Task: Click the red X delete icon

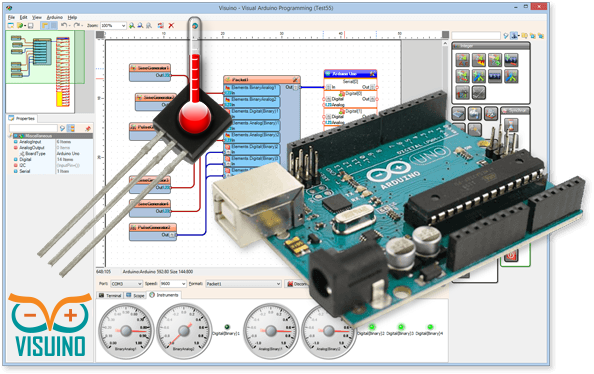Action: tap(171, 25)
